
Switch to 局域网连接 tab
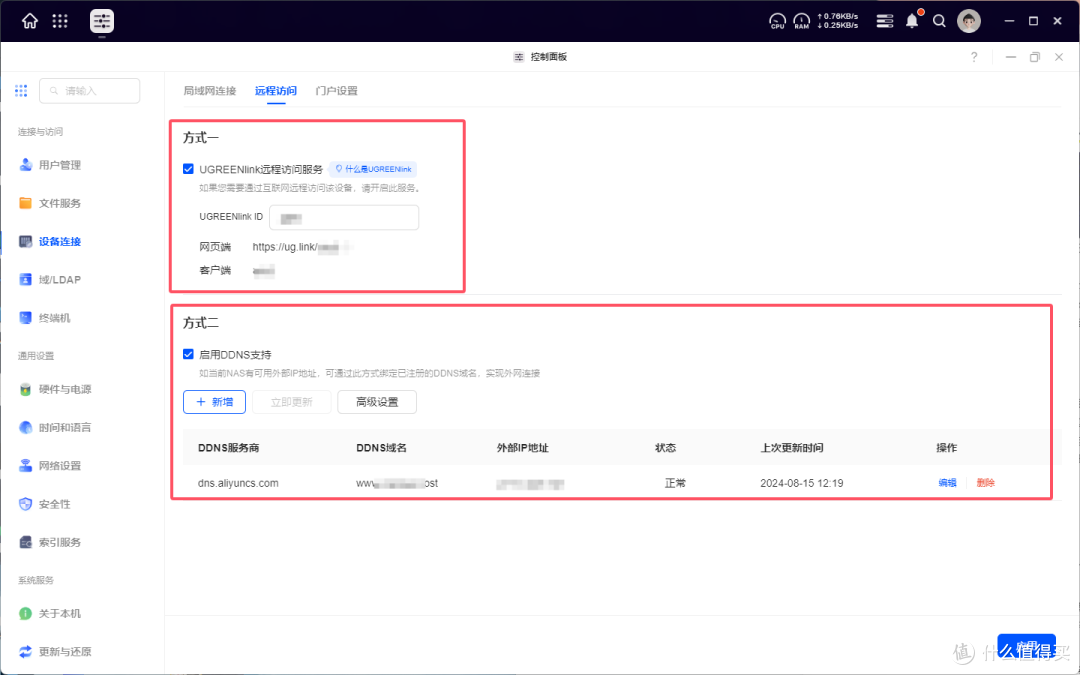pyautogui.click(x=210, y=91)
